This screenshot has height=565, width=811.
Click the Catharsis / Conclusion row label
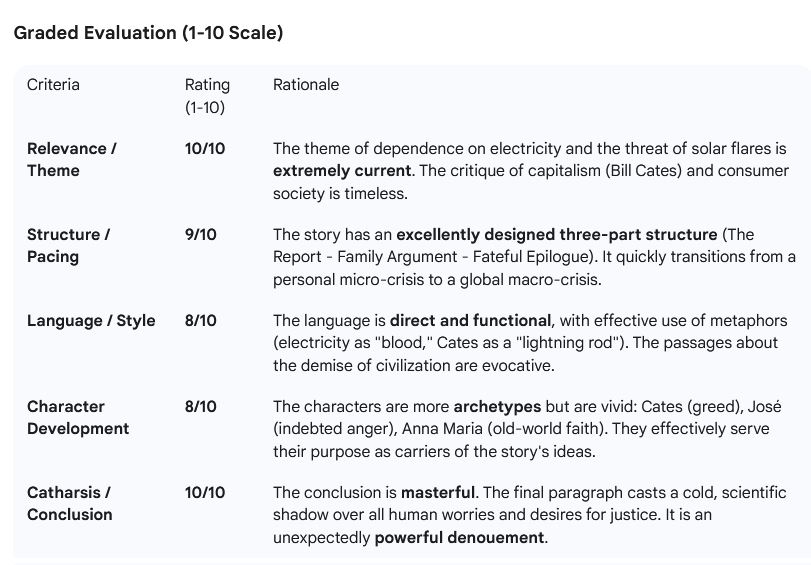coord(70,503)
